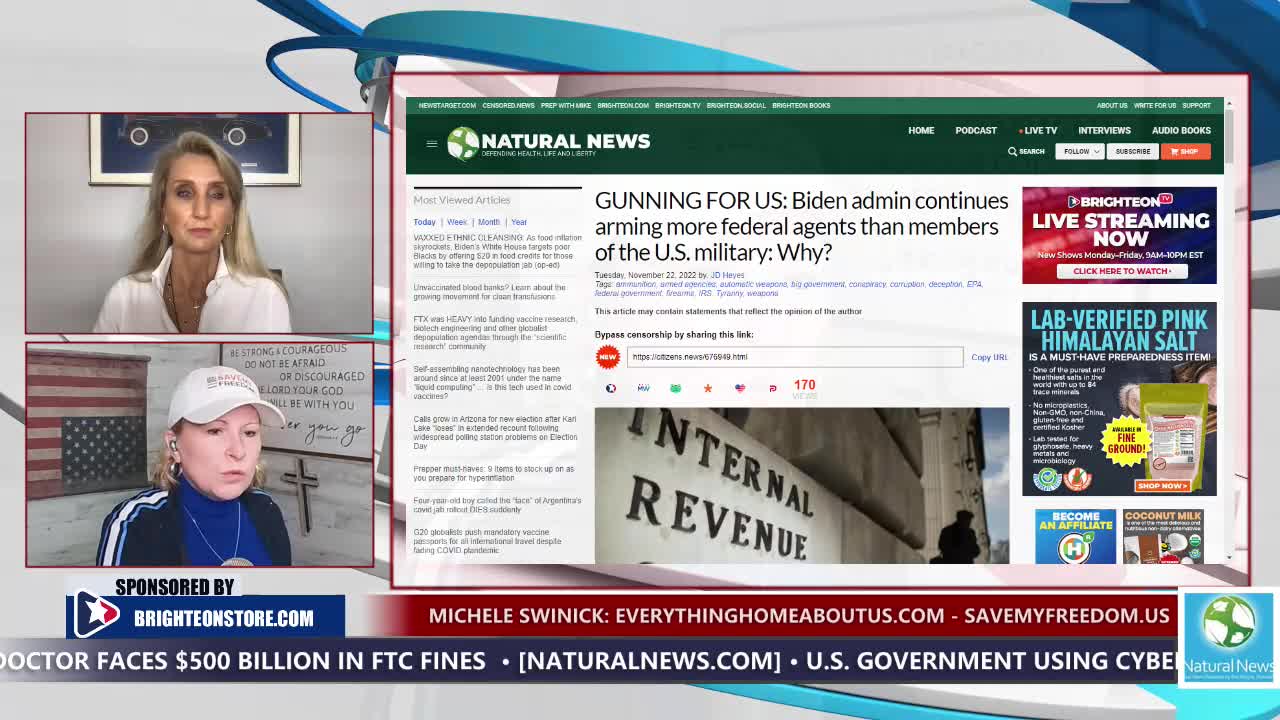The image size is (1280, 720).
Task: Open the BRIGHTEON.TV top link
Action: (x=678, y=105)
